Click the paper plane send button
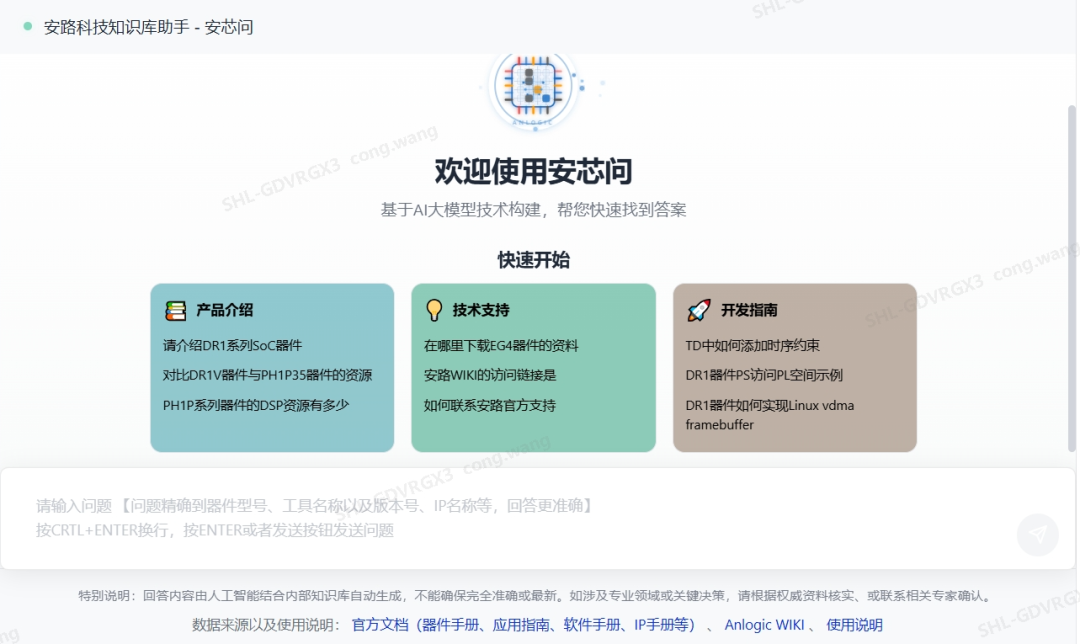The image size is (1080, 644). (1037, 535)
